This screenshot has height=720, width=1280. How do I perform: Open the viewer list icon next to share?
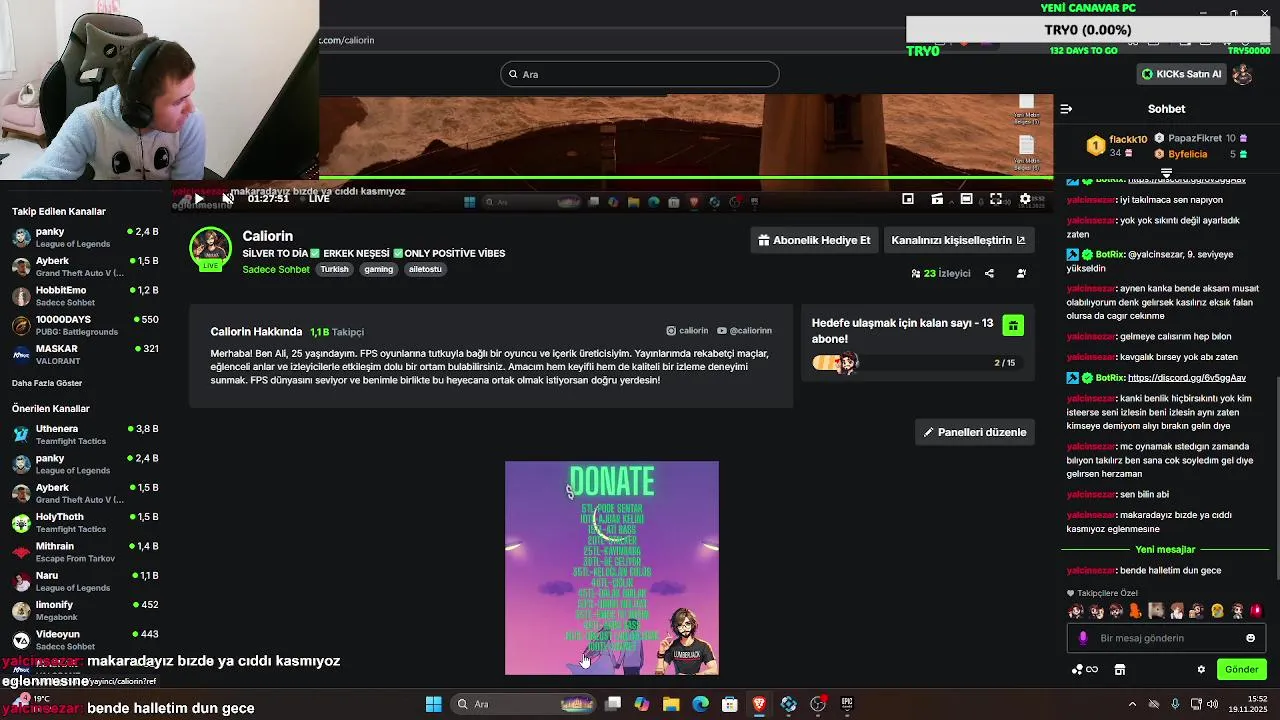coord(1021,273)
